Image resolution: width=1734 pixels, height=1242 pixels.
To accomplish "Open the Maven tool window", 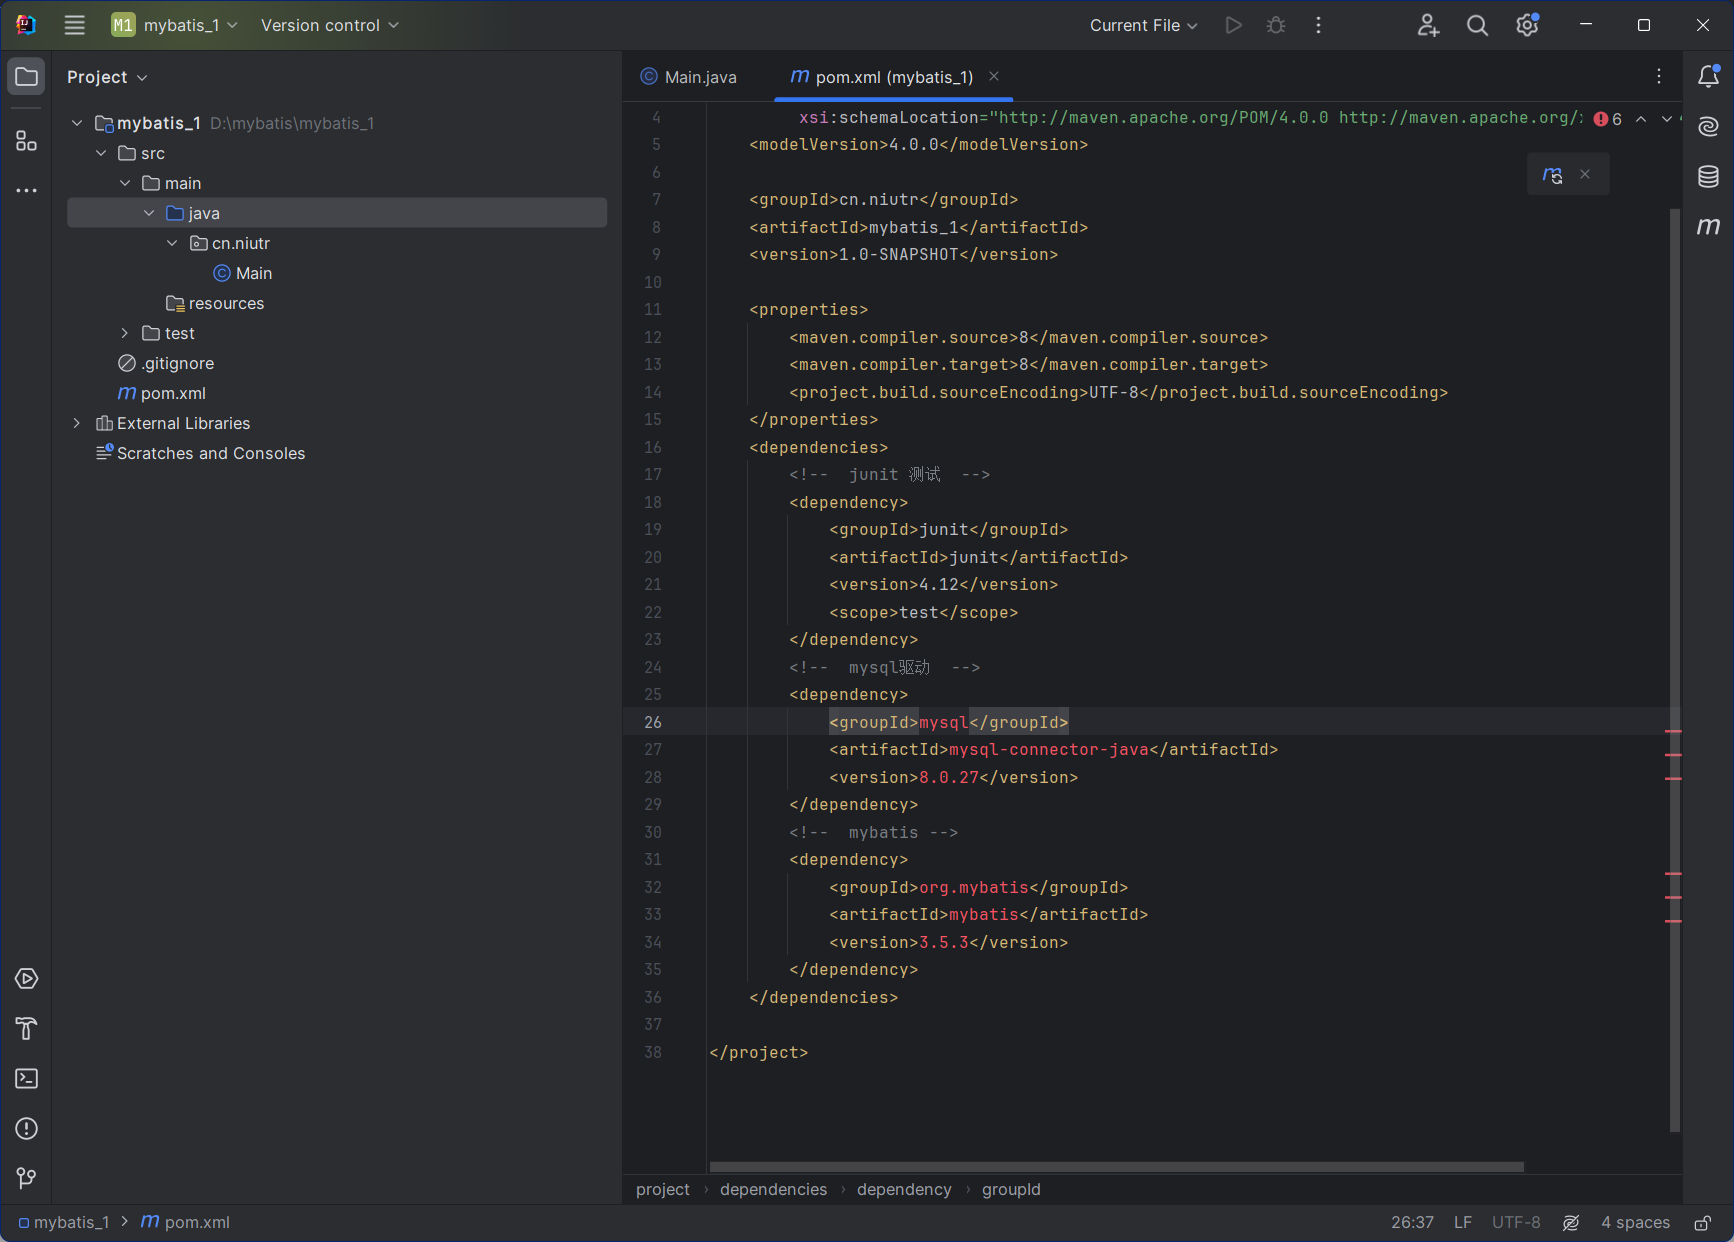I will click(x=1708, y=227).
